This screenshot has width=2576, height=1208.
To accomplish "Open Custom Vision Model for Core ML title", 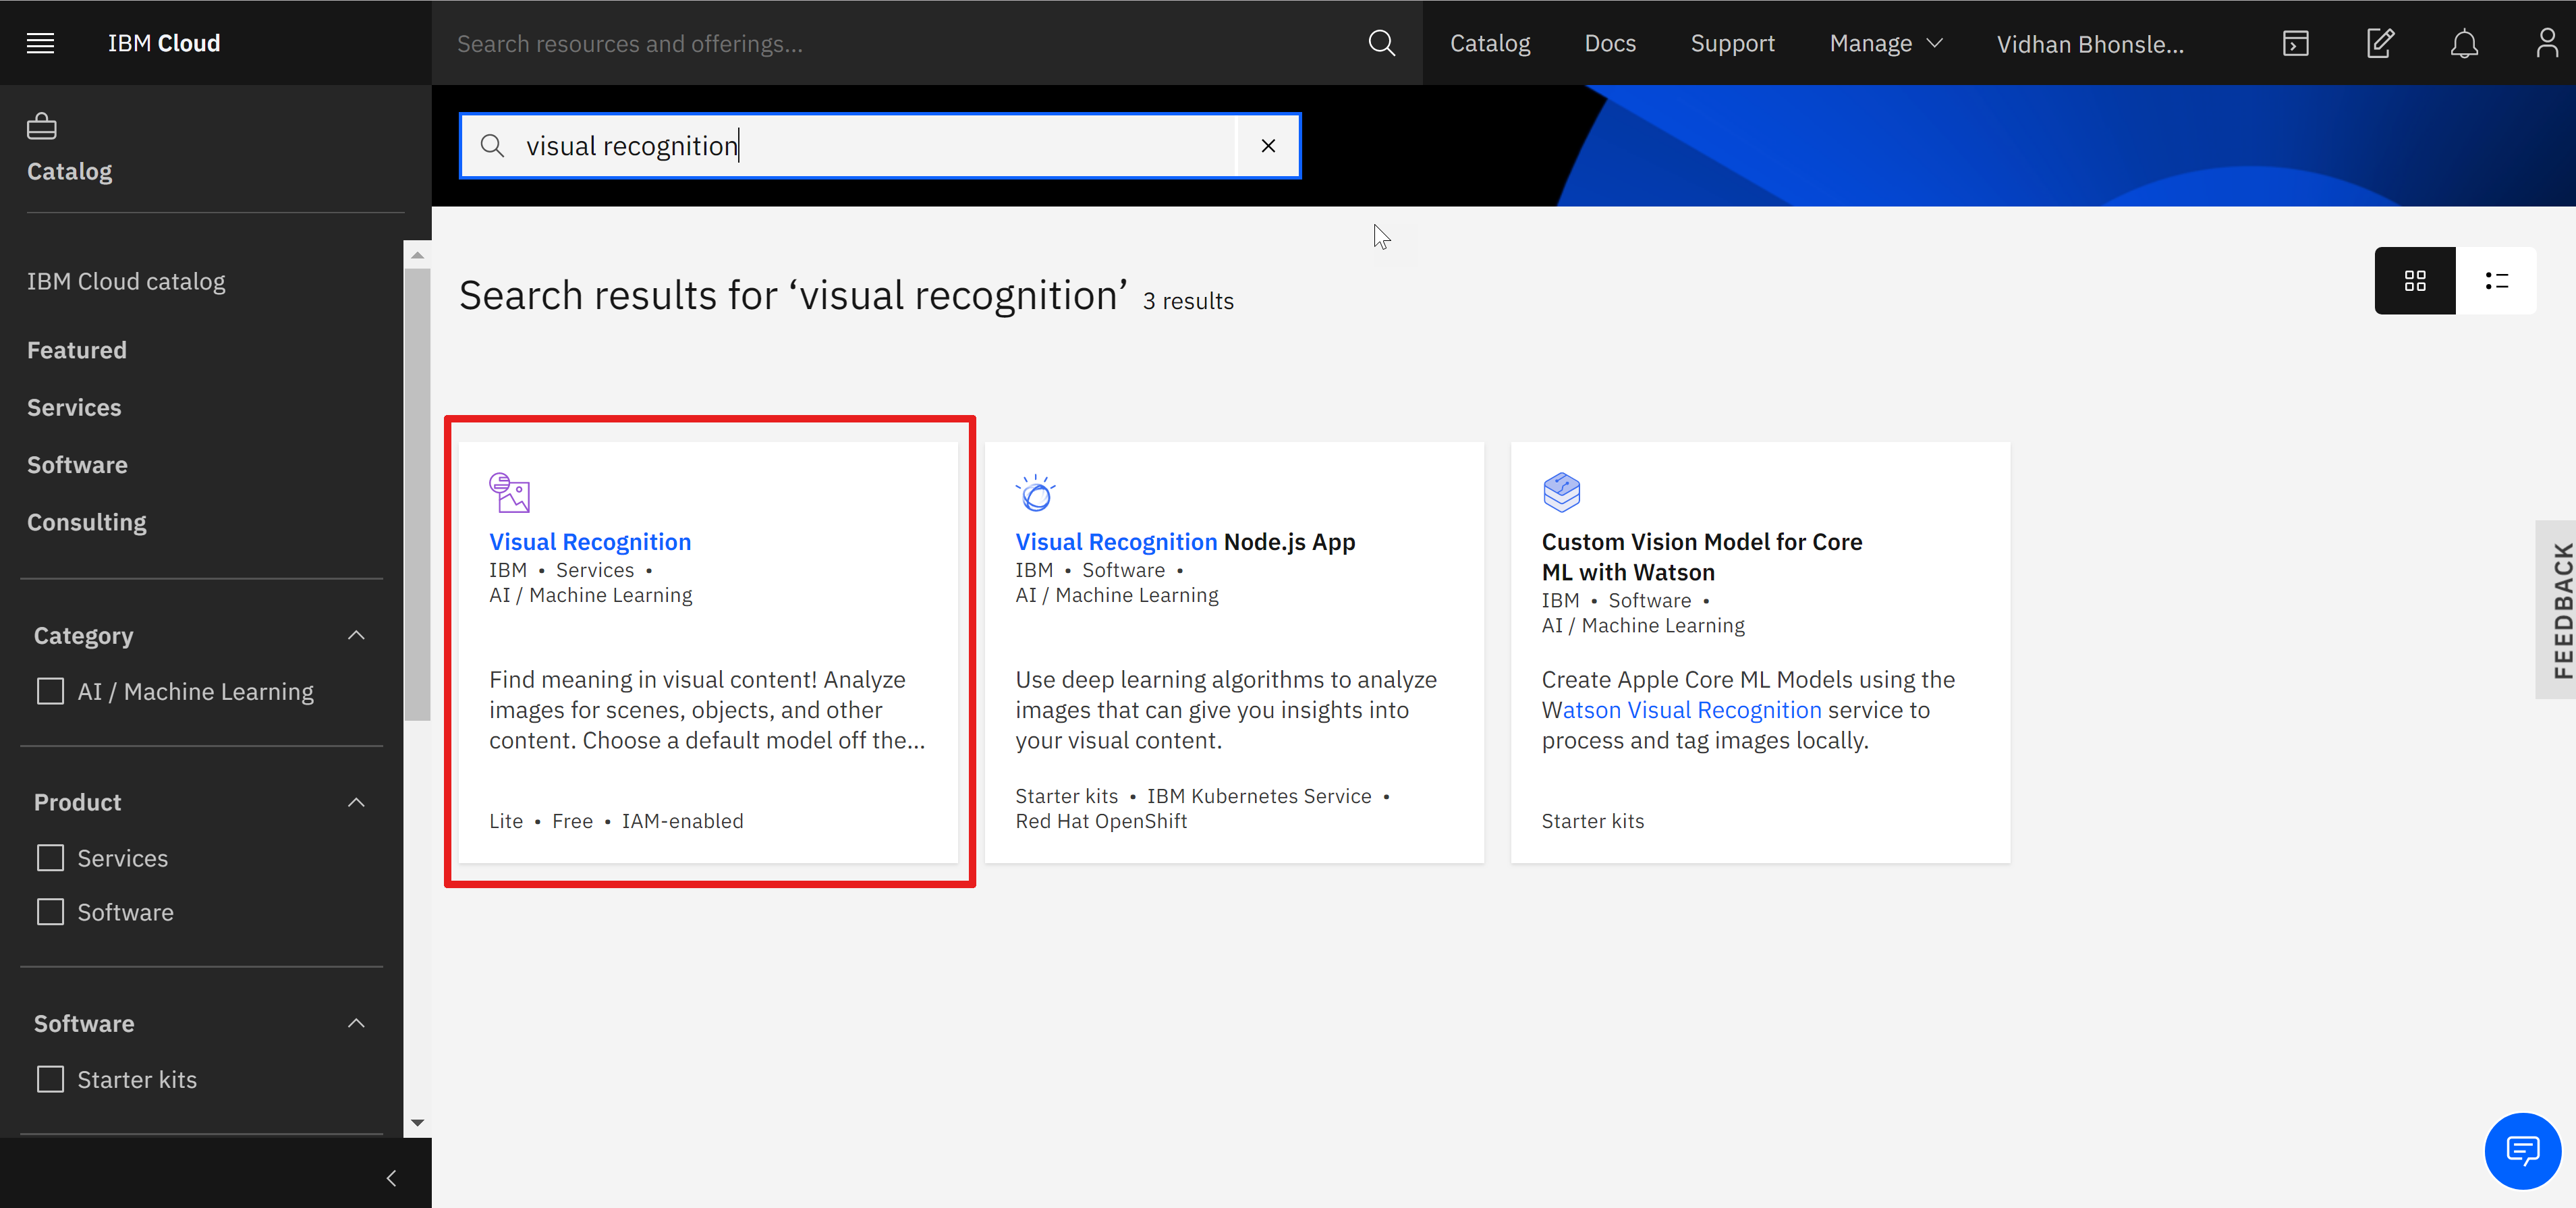I will (1701, 557).
